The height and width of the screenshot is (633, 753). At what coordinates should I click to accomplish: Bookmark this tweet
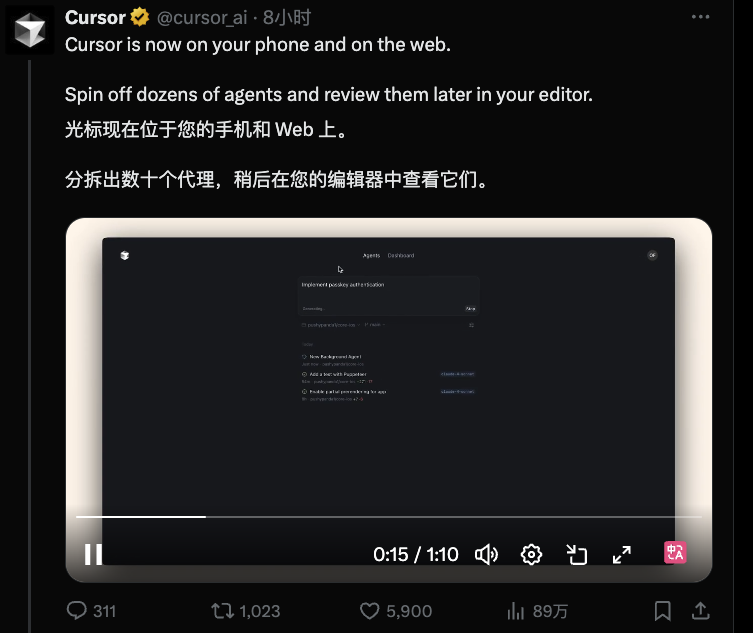point(663,611)
